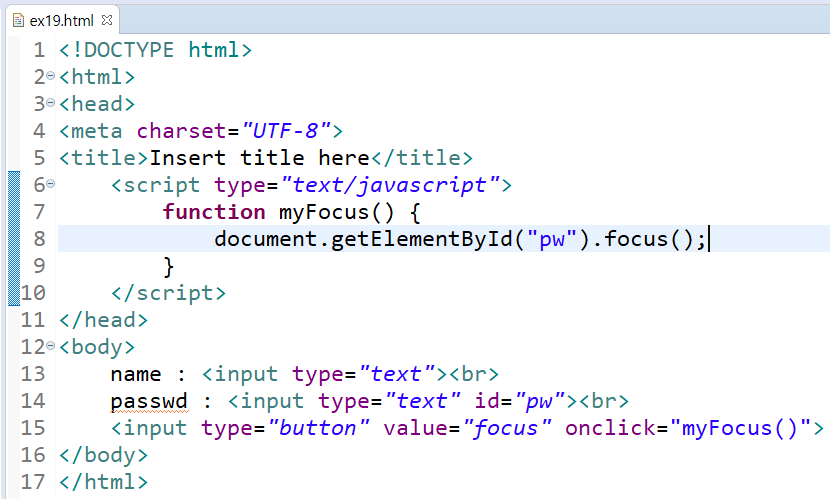830x499 pixels.
Task: Collapse the script block fold on line 6
Action: coord(50,184)
